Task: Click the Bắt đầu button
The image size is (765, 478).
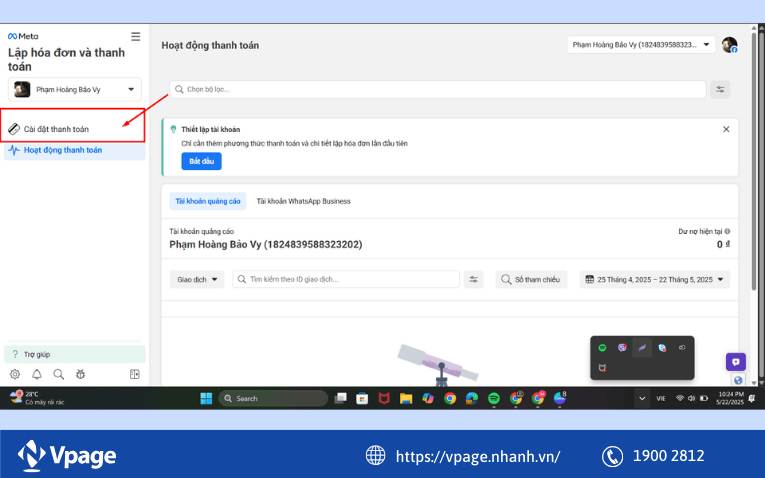Action: click(201, 161)
